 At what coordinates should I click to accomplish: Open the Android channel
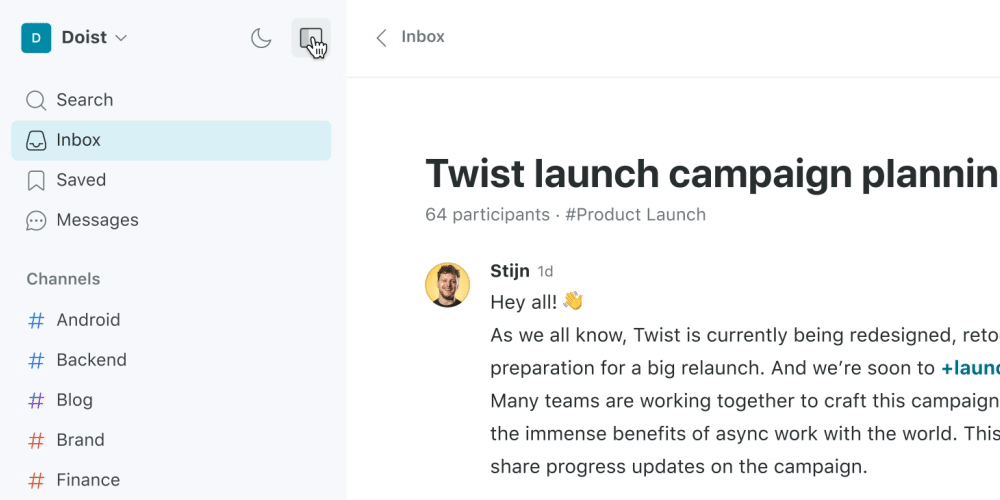(171, 320)
